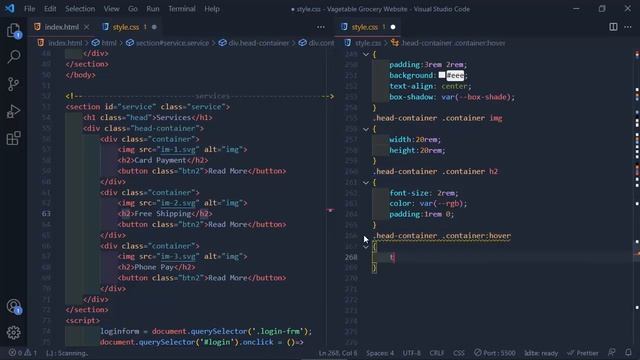Click html in the left breadcrumb
640x360 pixels.
click(109, 43)
